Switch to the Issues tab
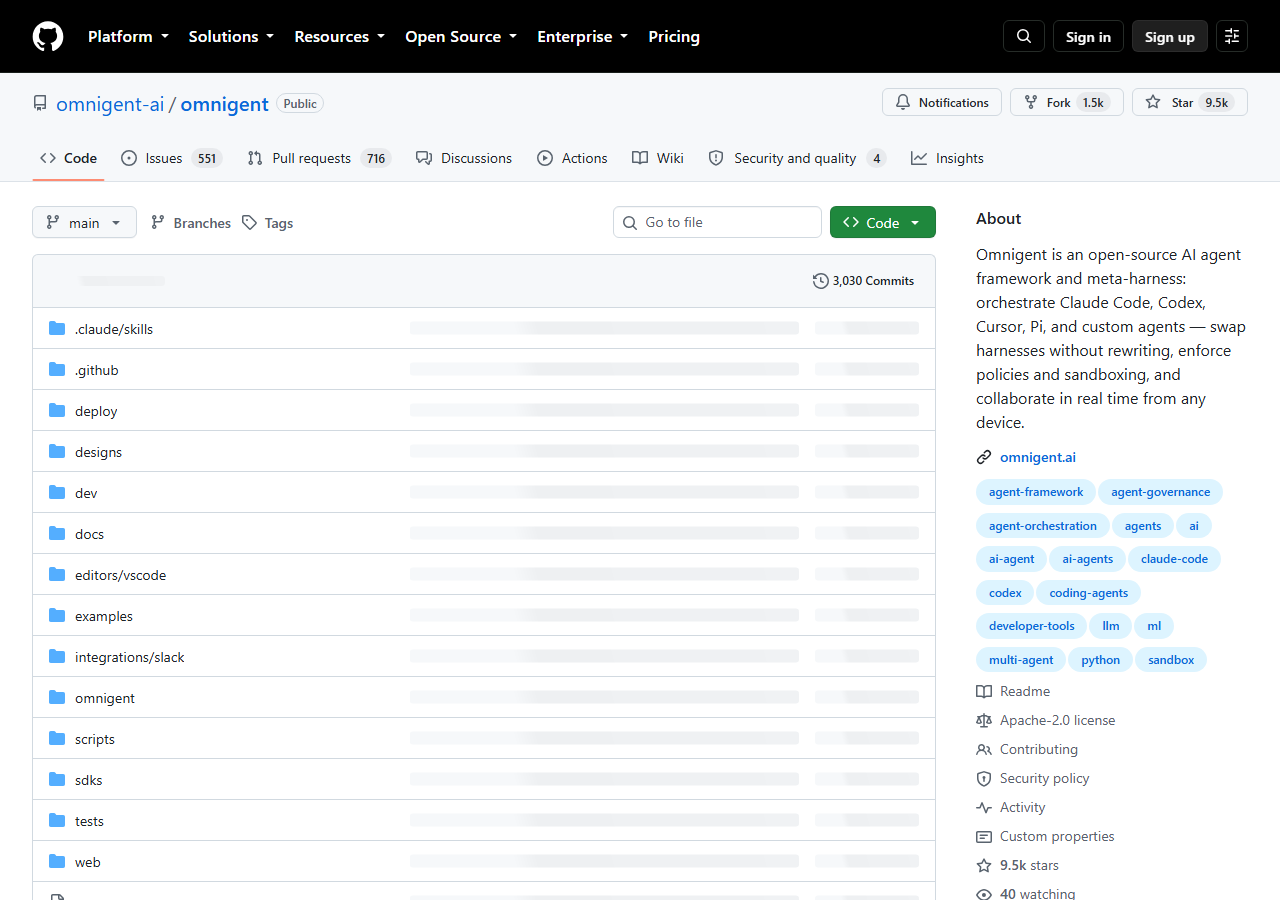 [170, 158]
